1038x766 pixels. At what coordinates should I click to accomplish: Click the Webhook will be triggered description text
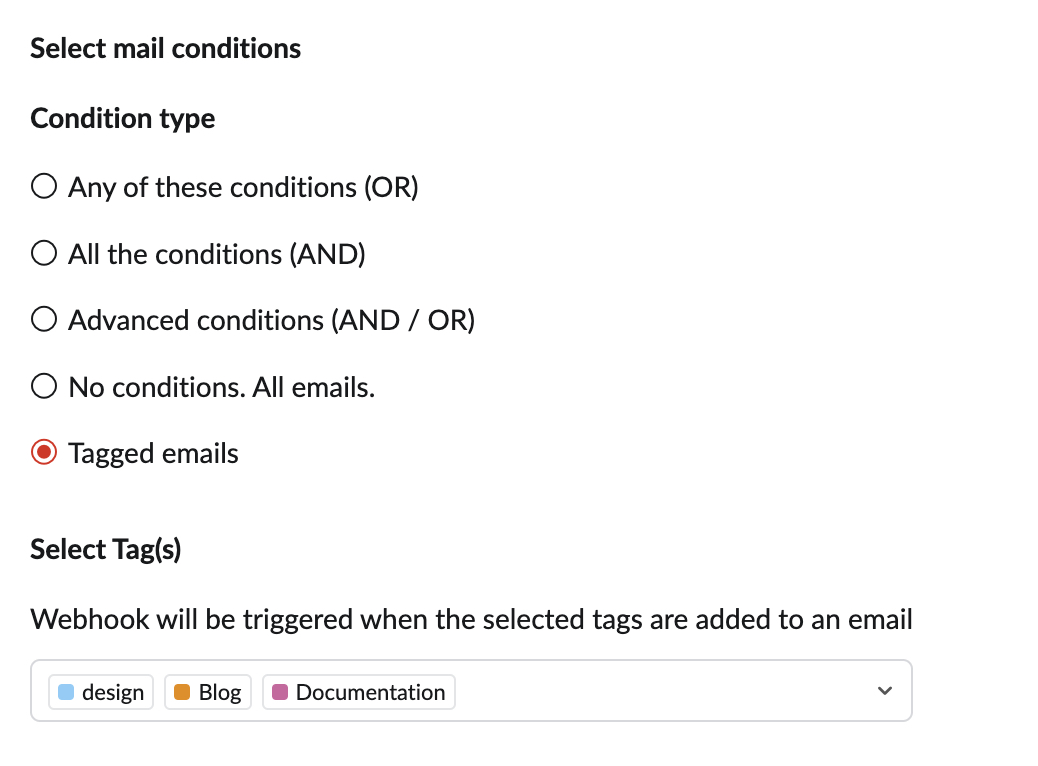(471, 620)
